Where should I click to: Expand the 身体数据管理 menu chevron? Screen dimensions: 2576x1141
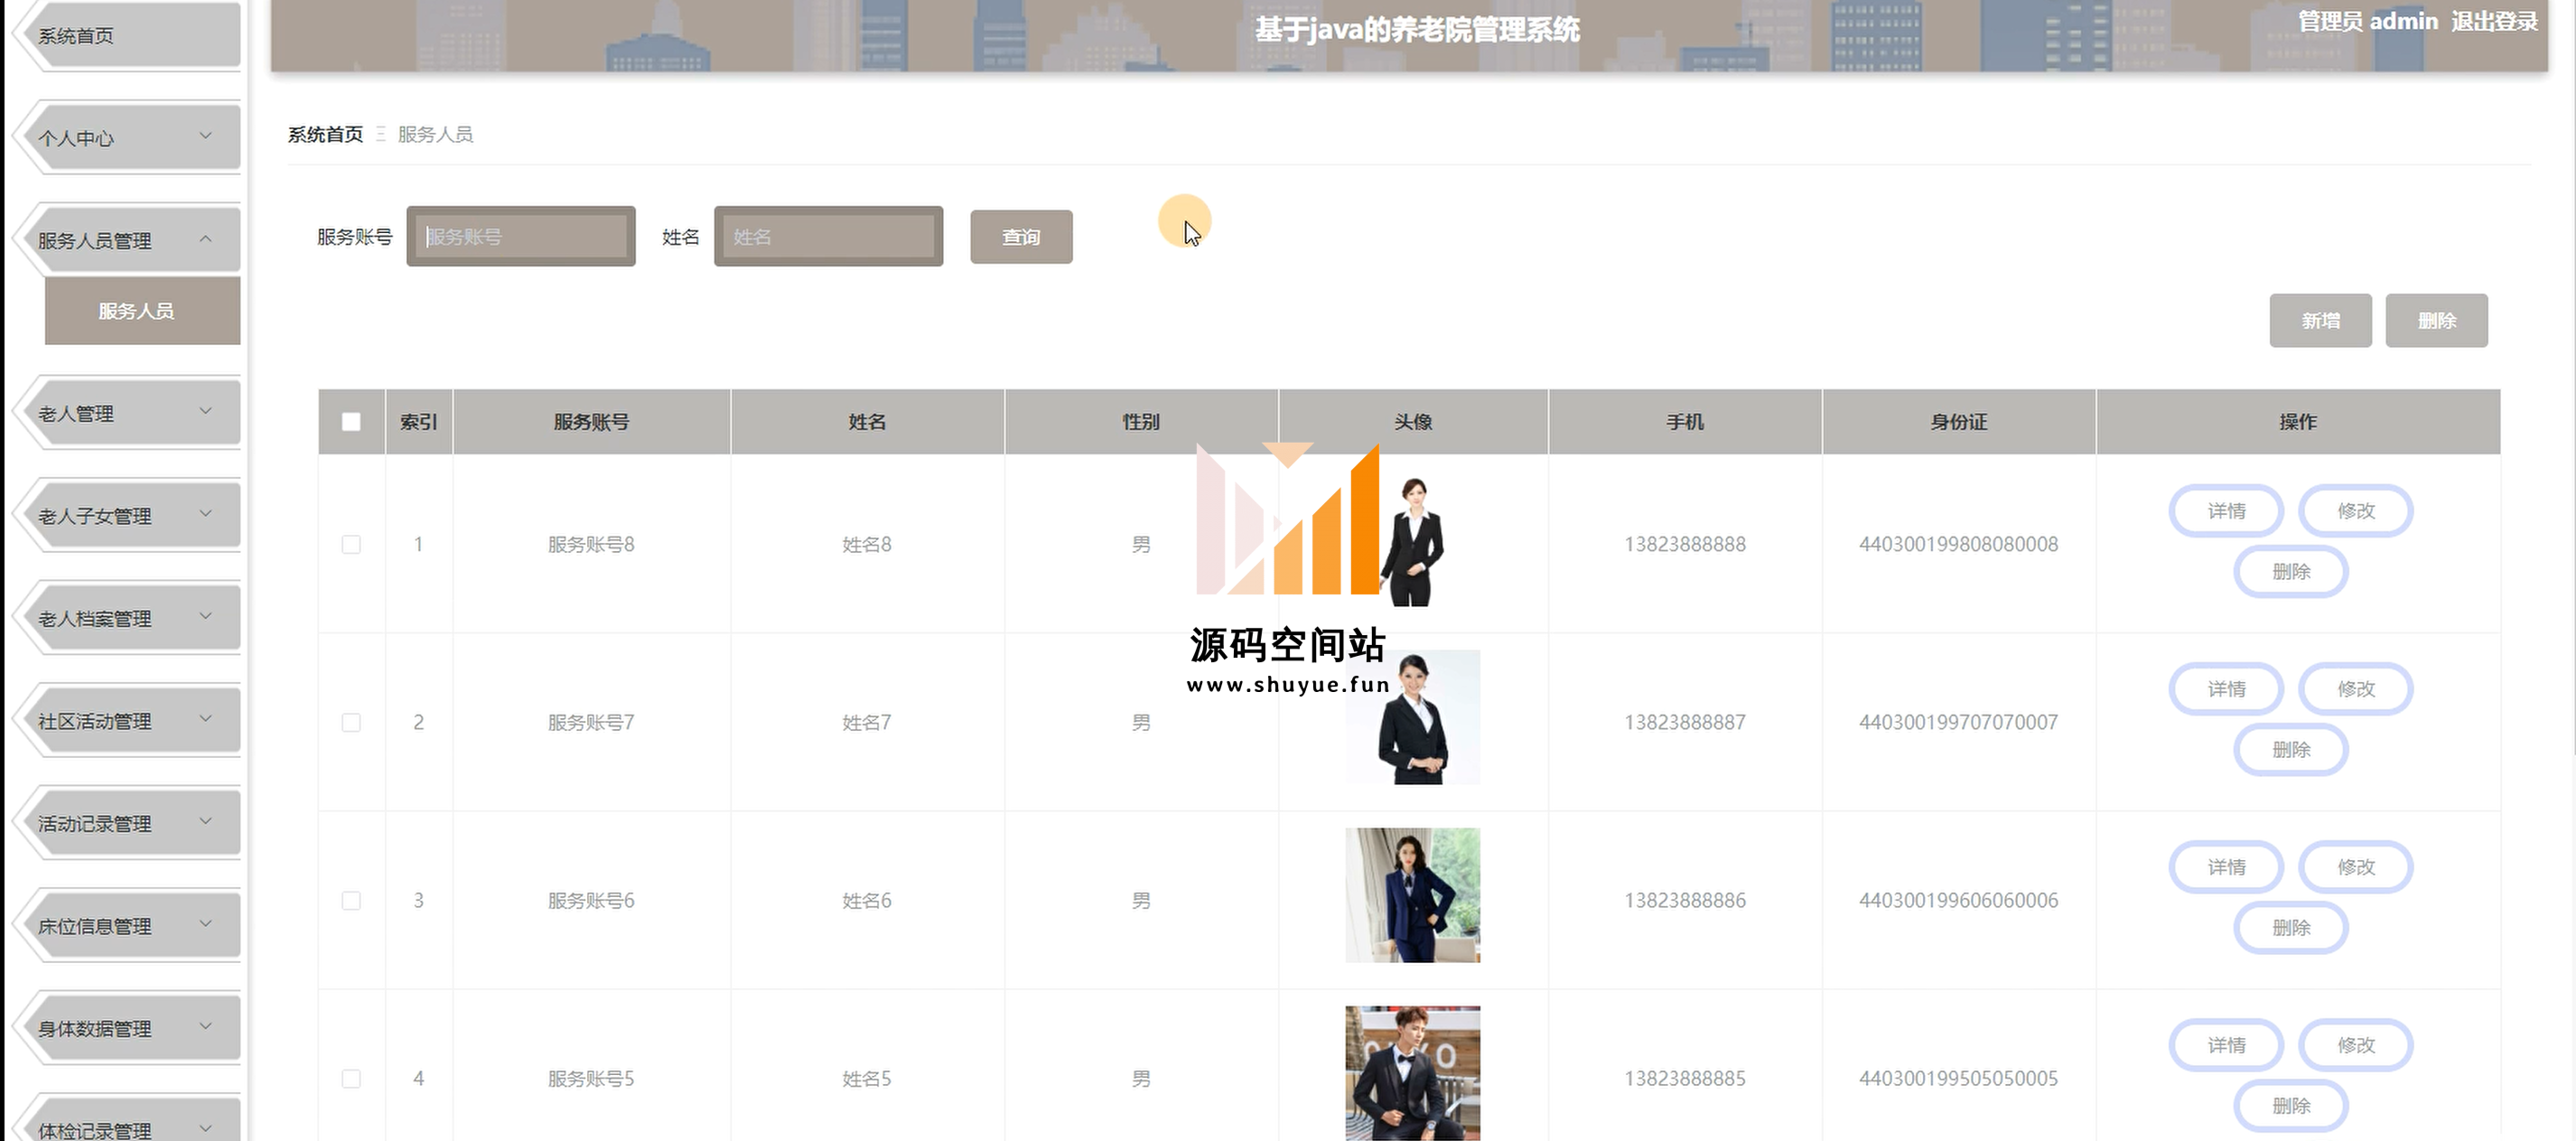pos(205,1027)
